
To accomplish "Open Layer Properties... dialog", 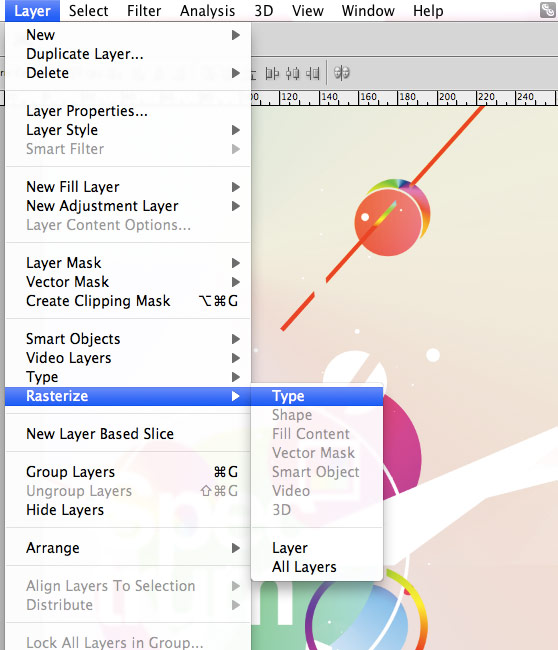I will [x=128, y=111].
